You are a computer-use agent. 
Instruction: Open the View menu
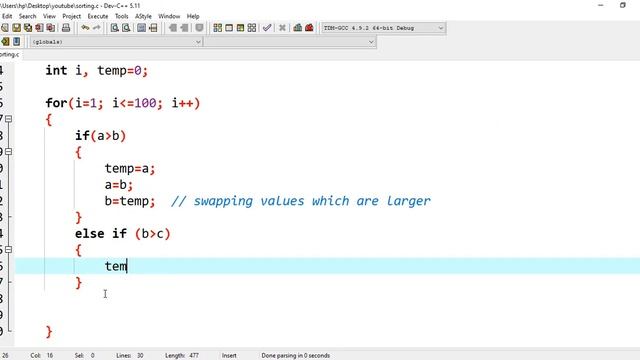click(x=49, y=16)
